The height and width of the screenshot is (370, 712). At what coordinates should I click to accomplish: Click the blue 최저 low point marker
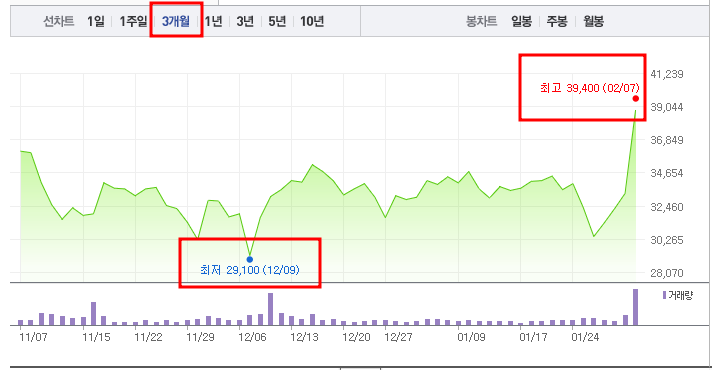click(250, 260)
